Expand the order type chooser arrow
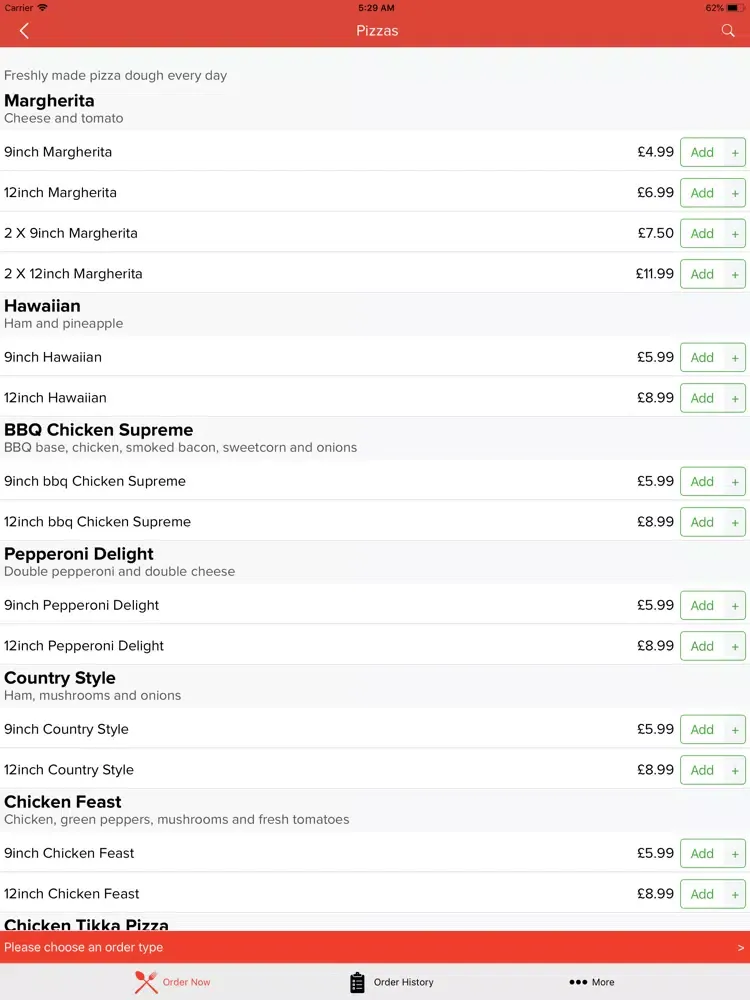This screenshot has height=1000, width=750. [x=740, y=948]
